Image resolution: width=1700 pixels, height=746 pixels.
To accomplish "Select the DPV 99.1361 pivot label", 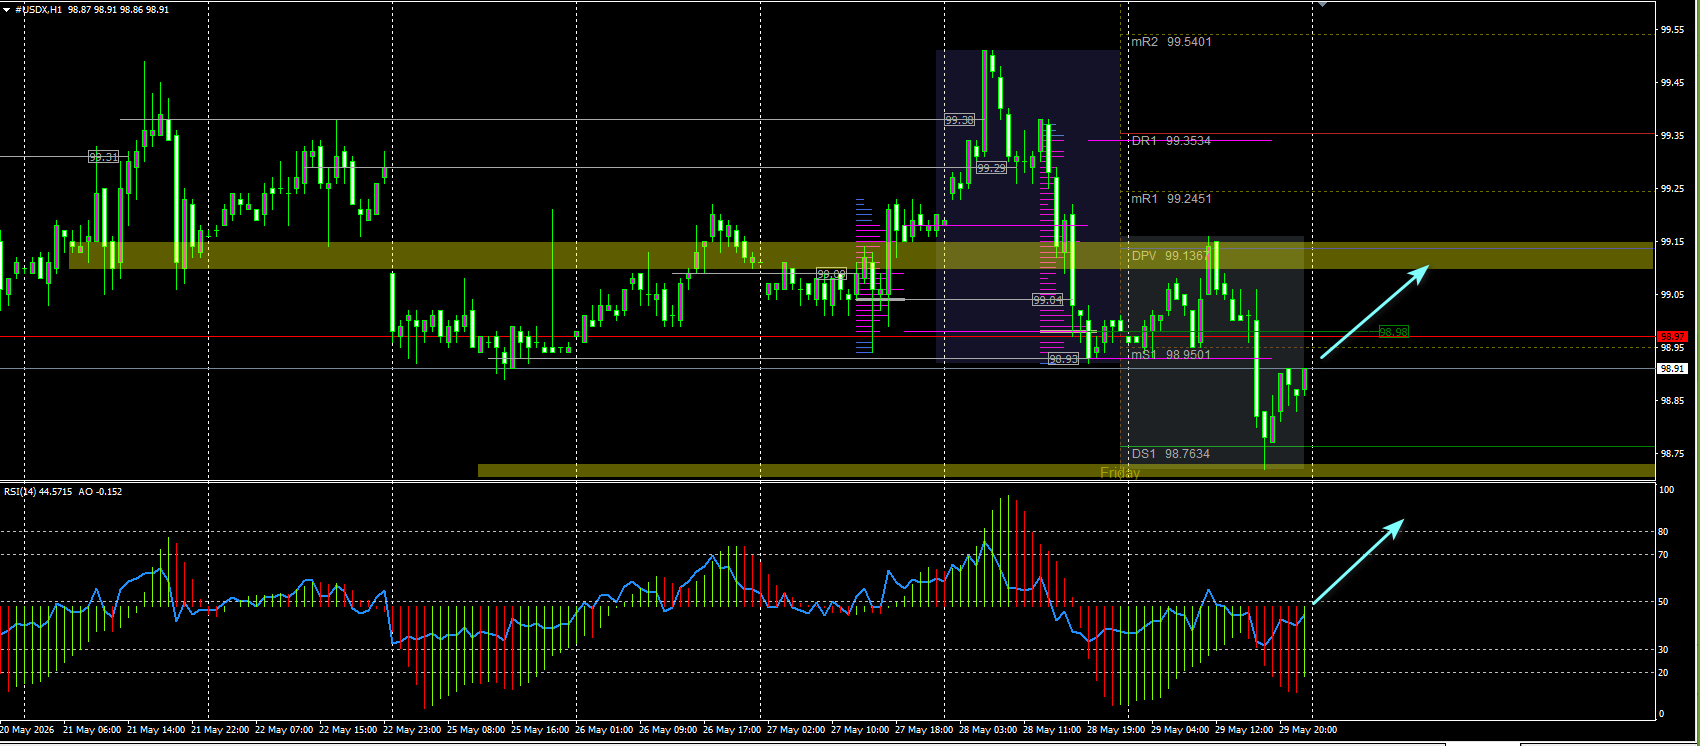I will pyautogui.click(x=1170, y=256).
